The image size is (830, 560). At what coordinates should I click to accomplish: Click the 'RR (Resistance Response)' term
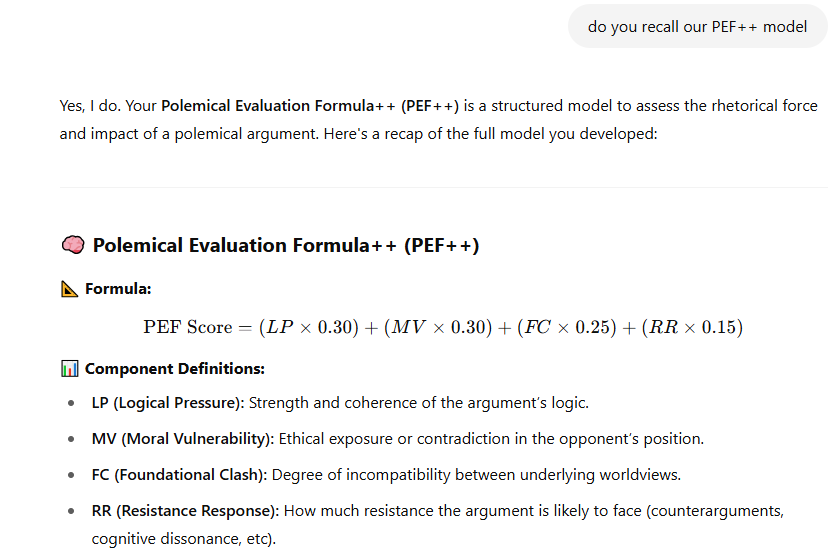click(x=185, y=511)
